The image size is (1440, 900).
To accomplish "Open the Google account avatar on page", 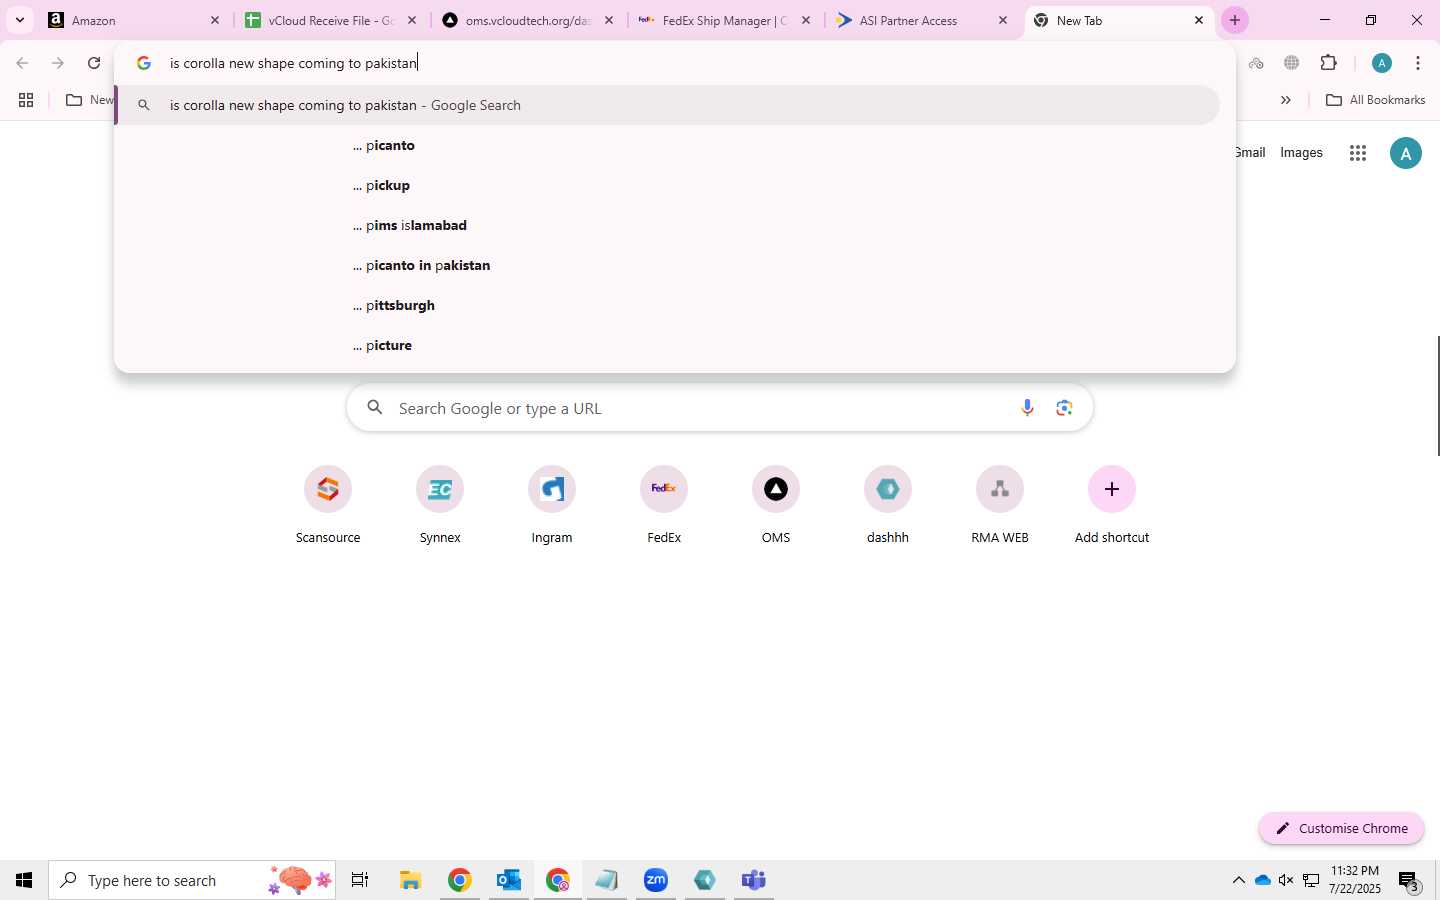I will [1405, 153].
